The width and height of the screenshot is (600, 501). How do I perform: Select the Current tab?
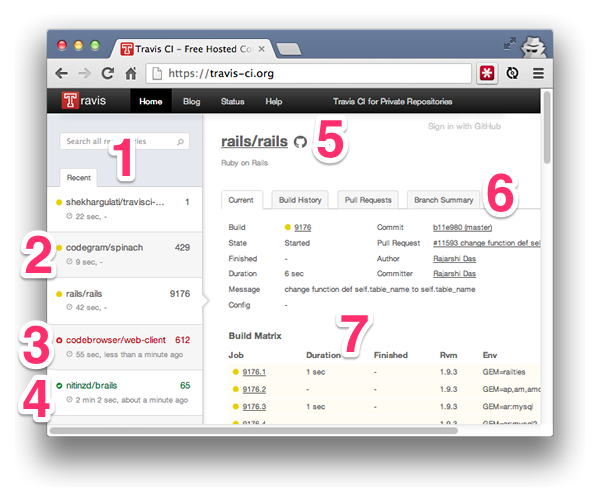(x=241, y=200)
